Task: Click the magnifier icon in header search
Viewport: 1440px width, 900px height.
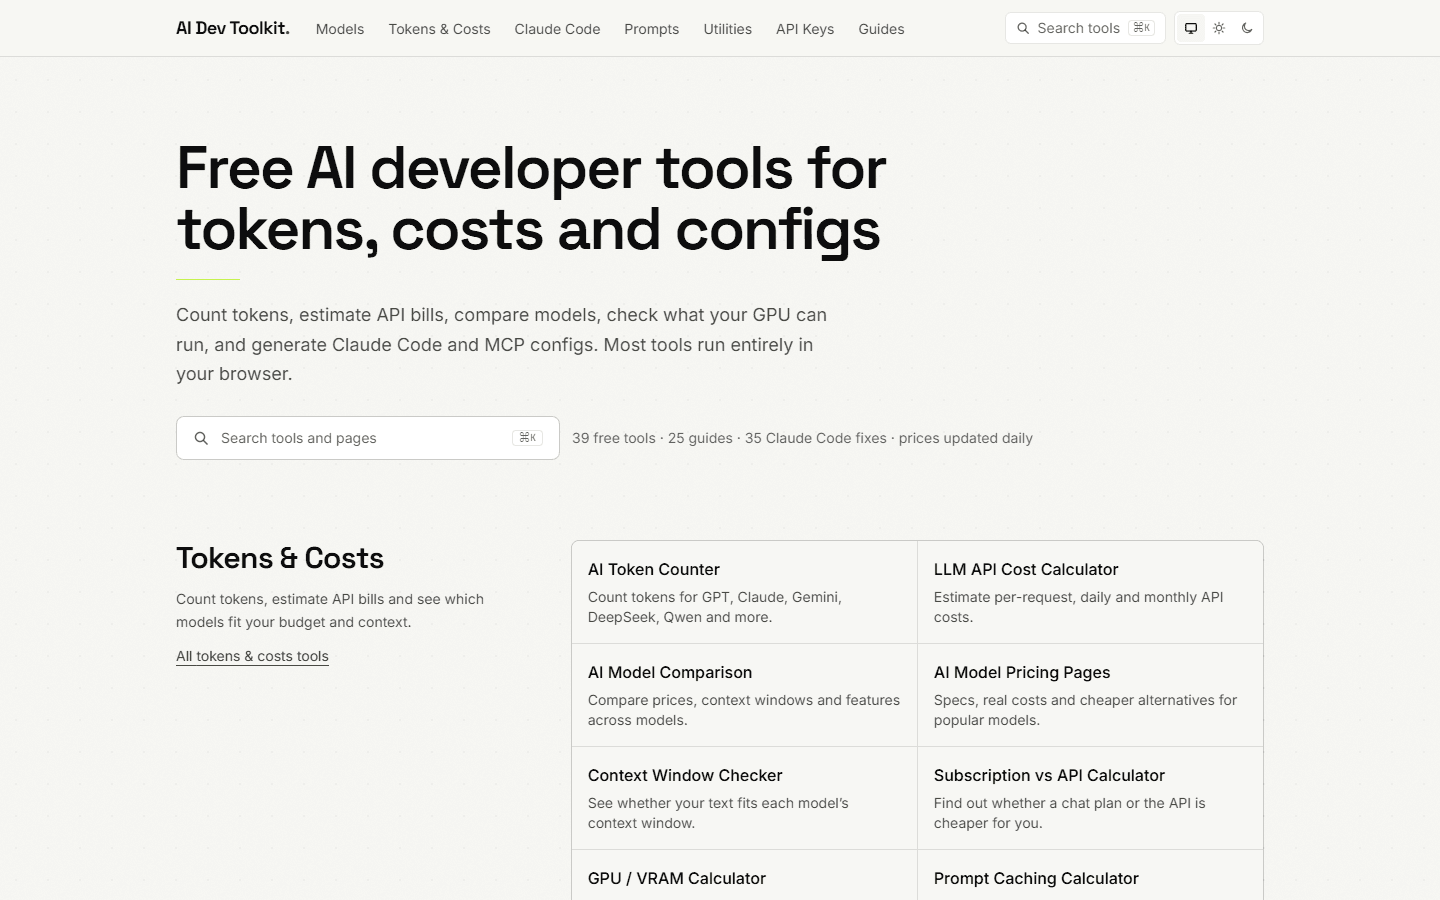Action: [1023, 28]
